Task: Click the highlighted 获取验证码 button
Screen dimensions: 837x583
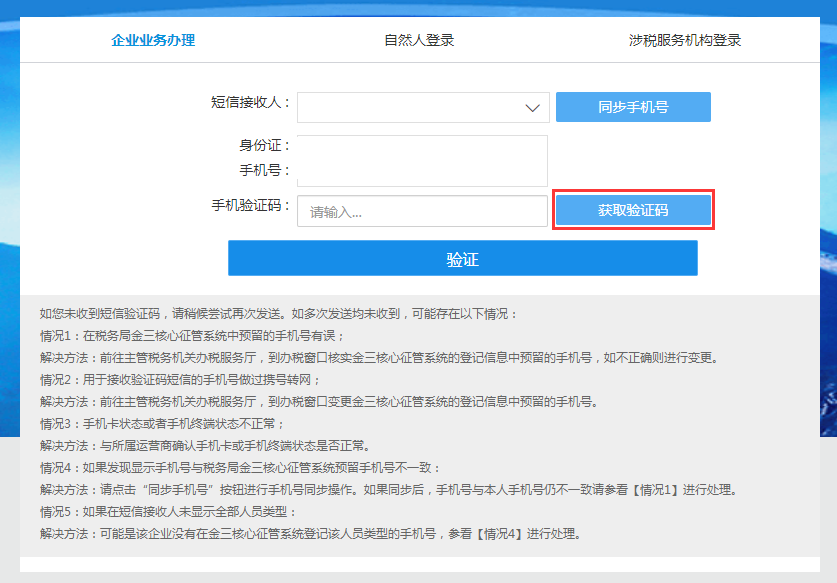Action: click(x=635, y=210)
